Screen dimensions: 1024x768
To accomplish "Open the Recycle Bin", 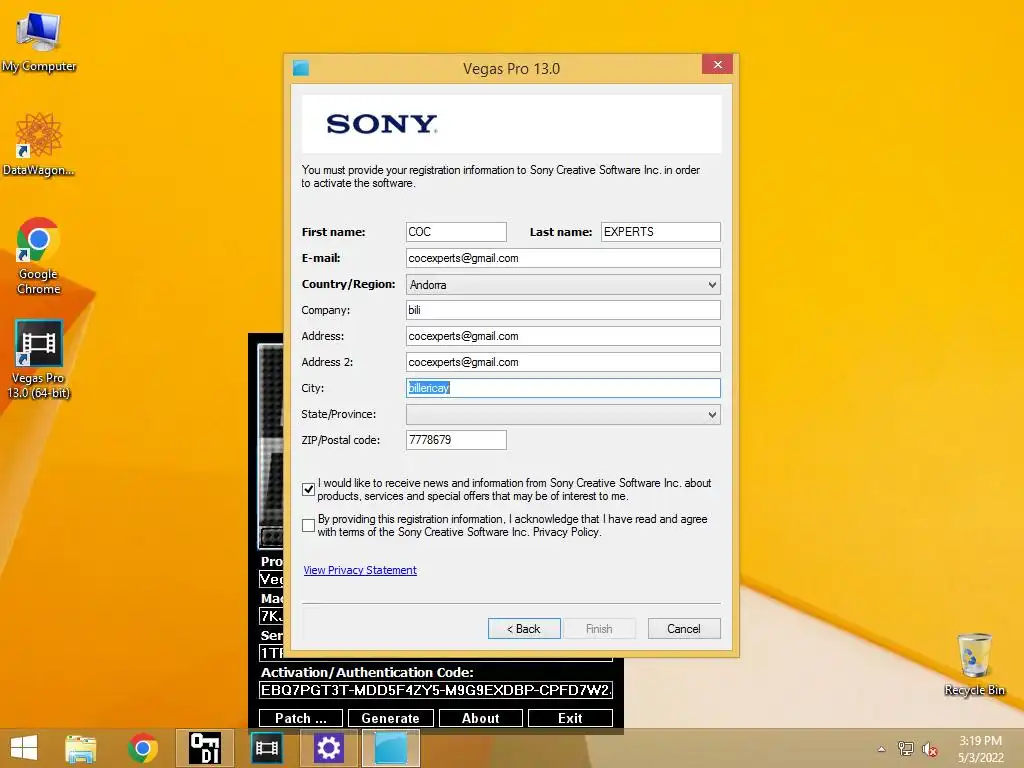I will tap(974, 665).
